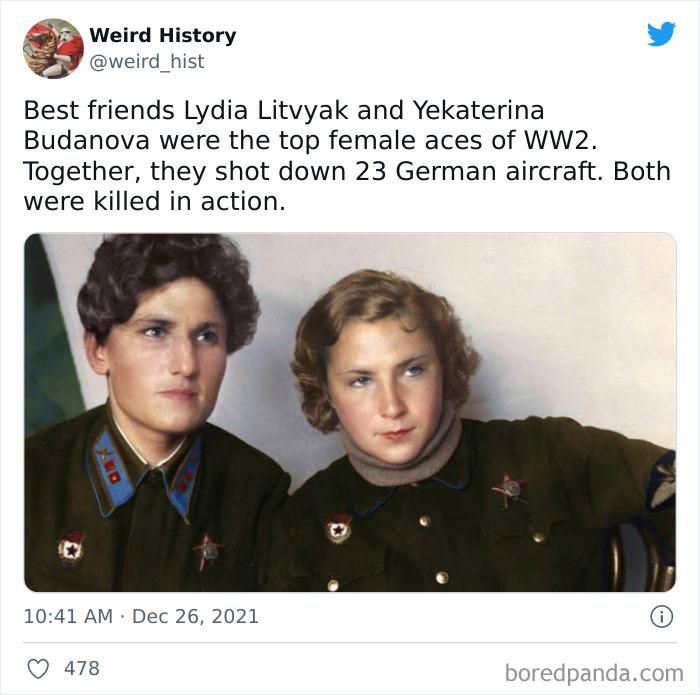Open the Weird History profile avatar

pyautogui.click(x=53, y=48)
